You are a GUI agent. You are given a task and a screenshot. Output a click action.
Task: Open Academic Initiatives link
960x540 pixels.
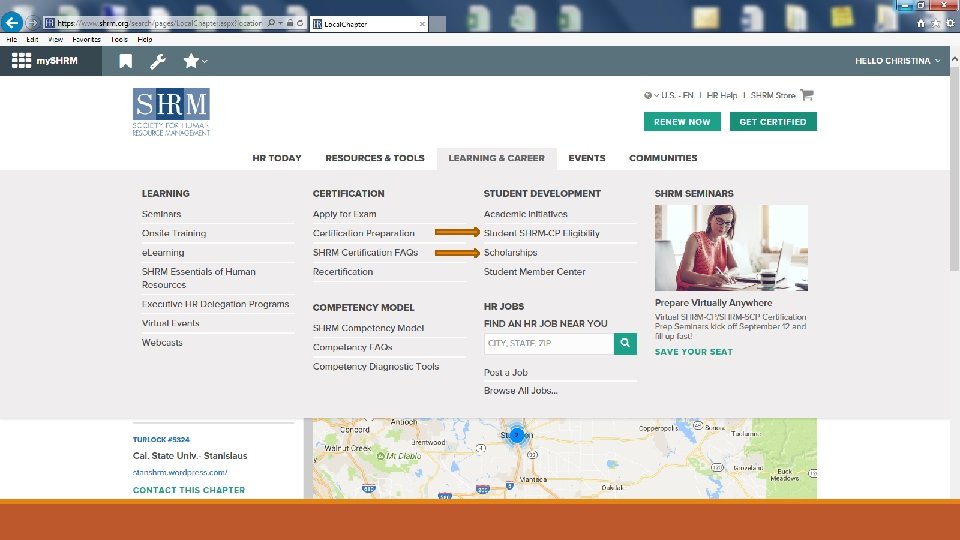525,214
